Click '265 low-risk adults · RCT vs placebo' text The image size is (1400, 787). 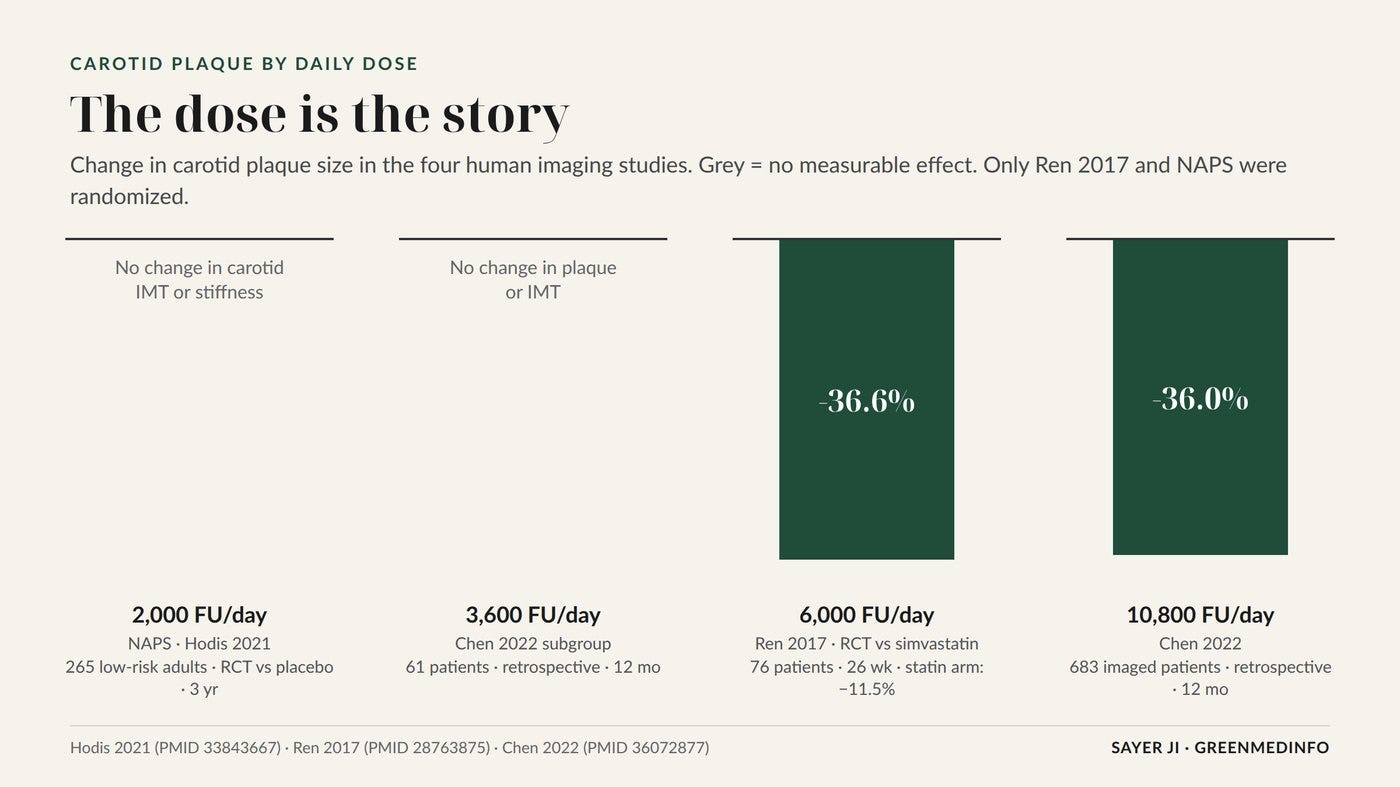pyautogui.click(x=199, y=667)
